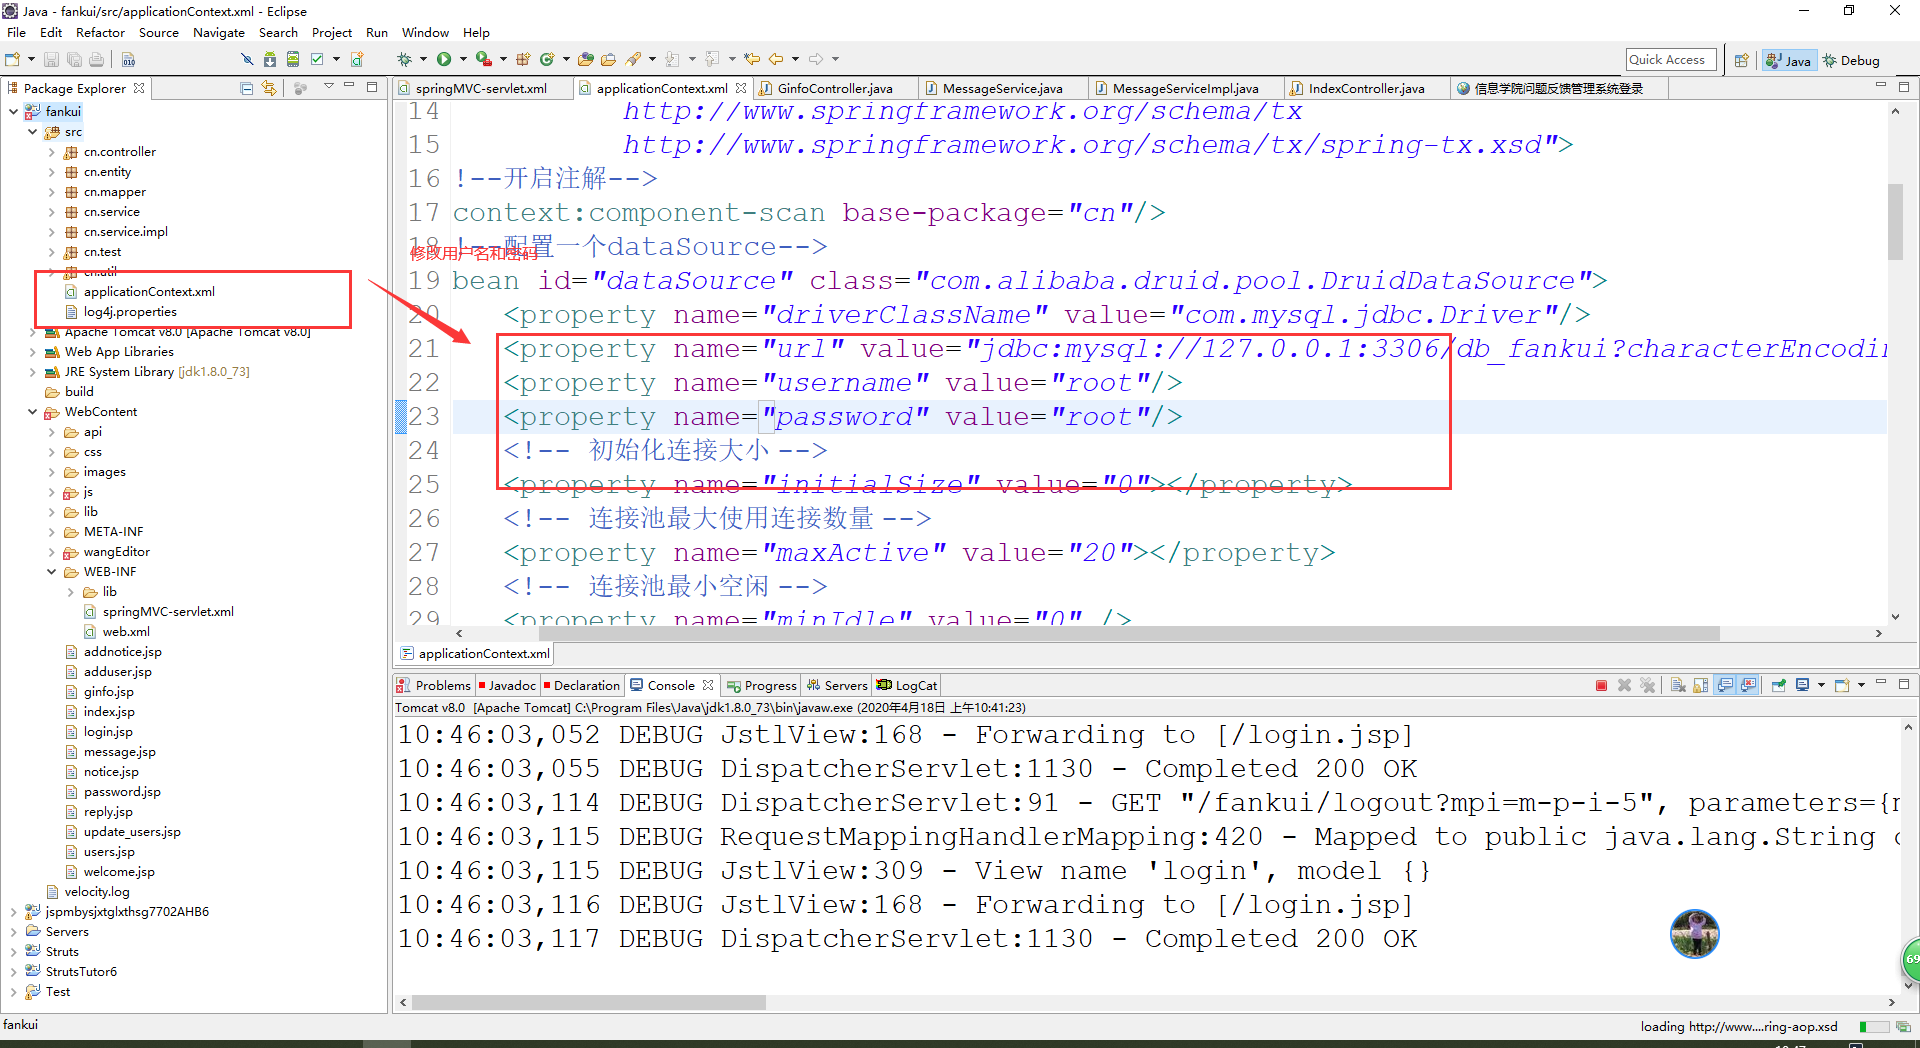Toggle Show Console When Standard Error Changes

pyautogui.click(x=1748, y=685)
